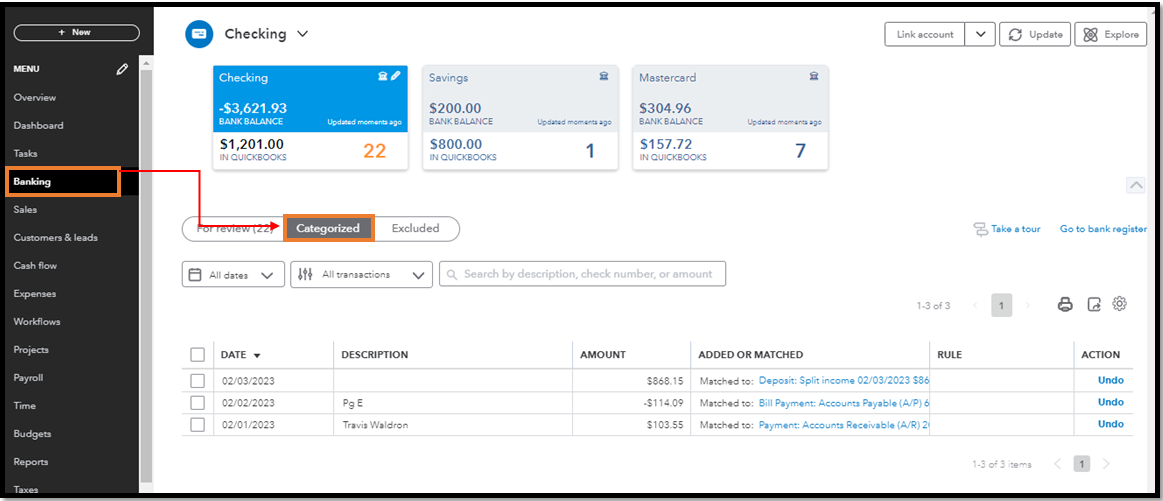Open Payroll in the left menu

coord(28,378)
